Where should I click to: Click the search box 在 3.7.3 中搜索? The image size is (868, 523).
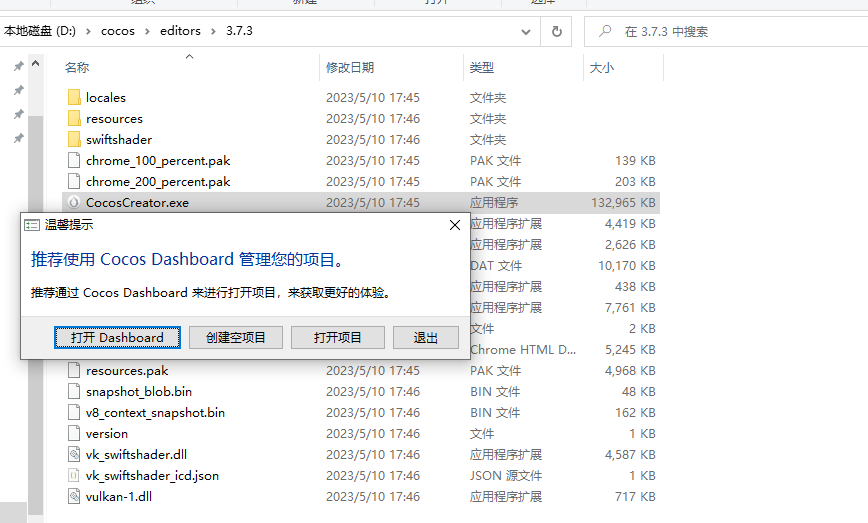point(726,32)
